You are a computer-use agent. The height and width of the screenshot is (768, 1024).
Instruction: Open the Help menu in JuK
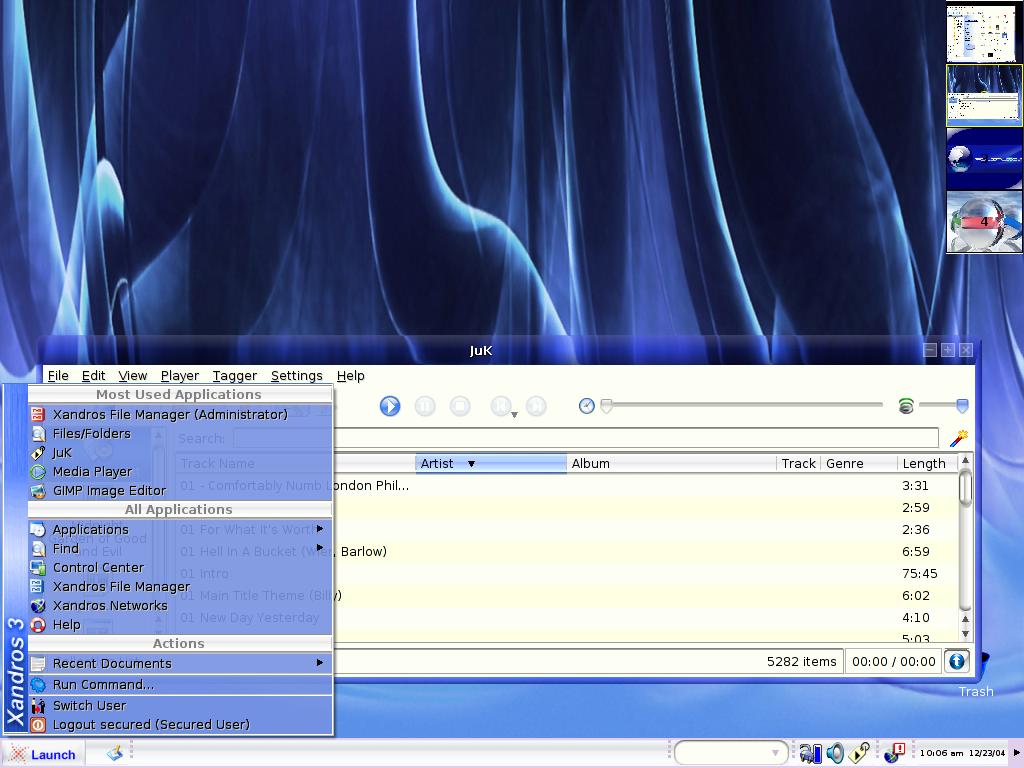tap(351, 376)
